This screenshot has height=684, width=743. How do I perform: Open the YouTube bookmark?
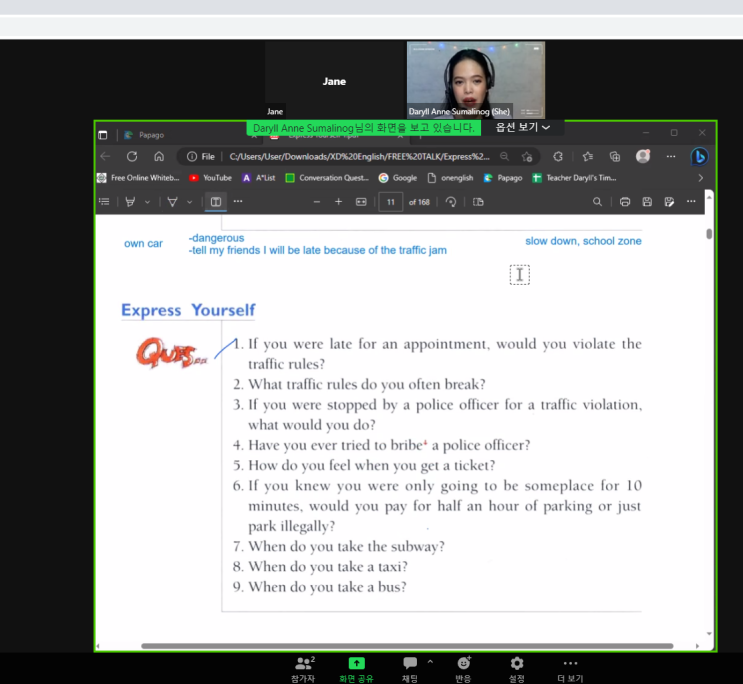pos(210,178)
